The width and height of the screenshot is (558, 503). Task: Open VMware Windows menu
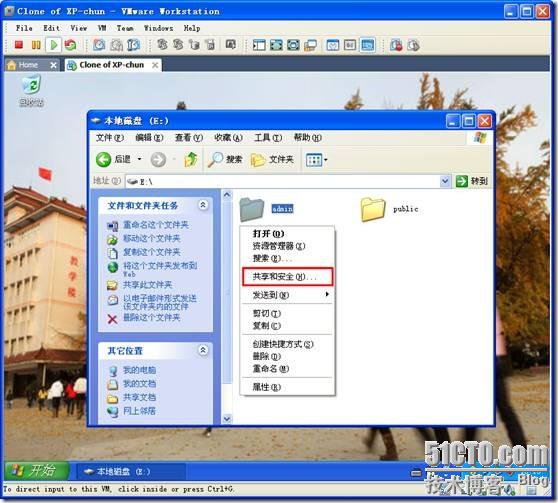158,28
